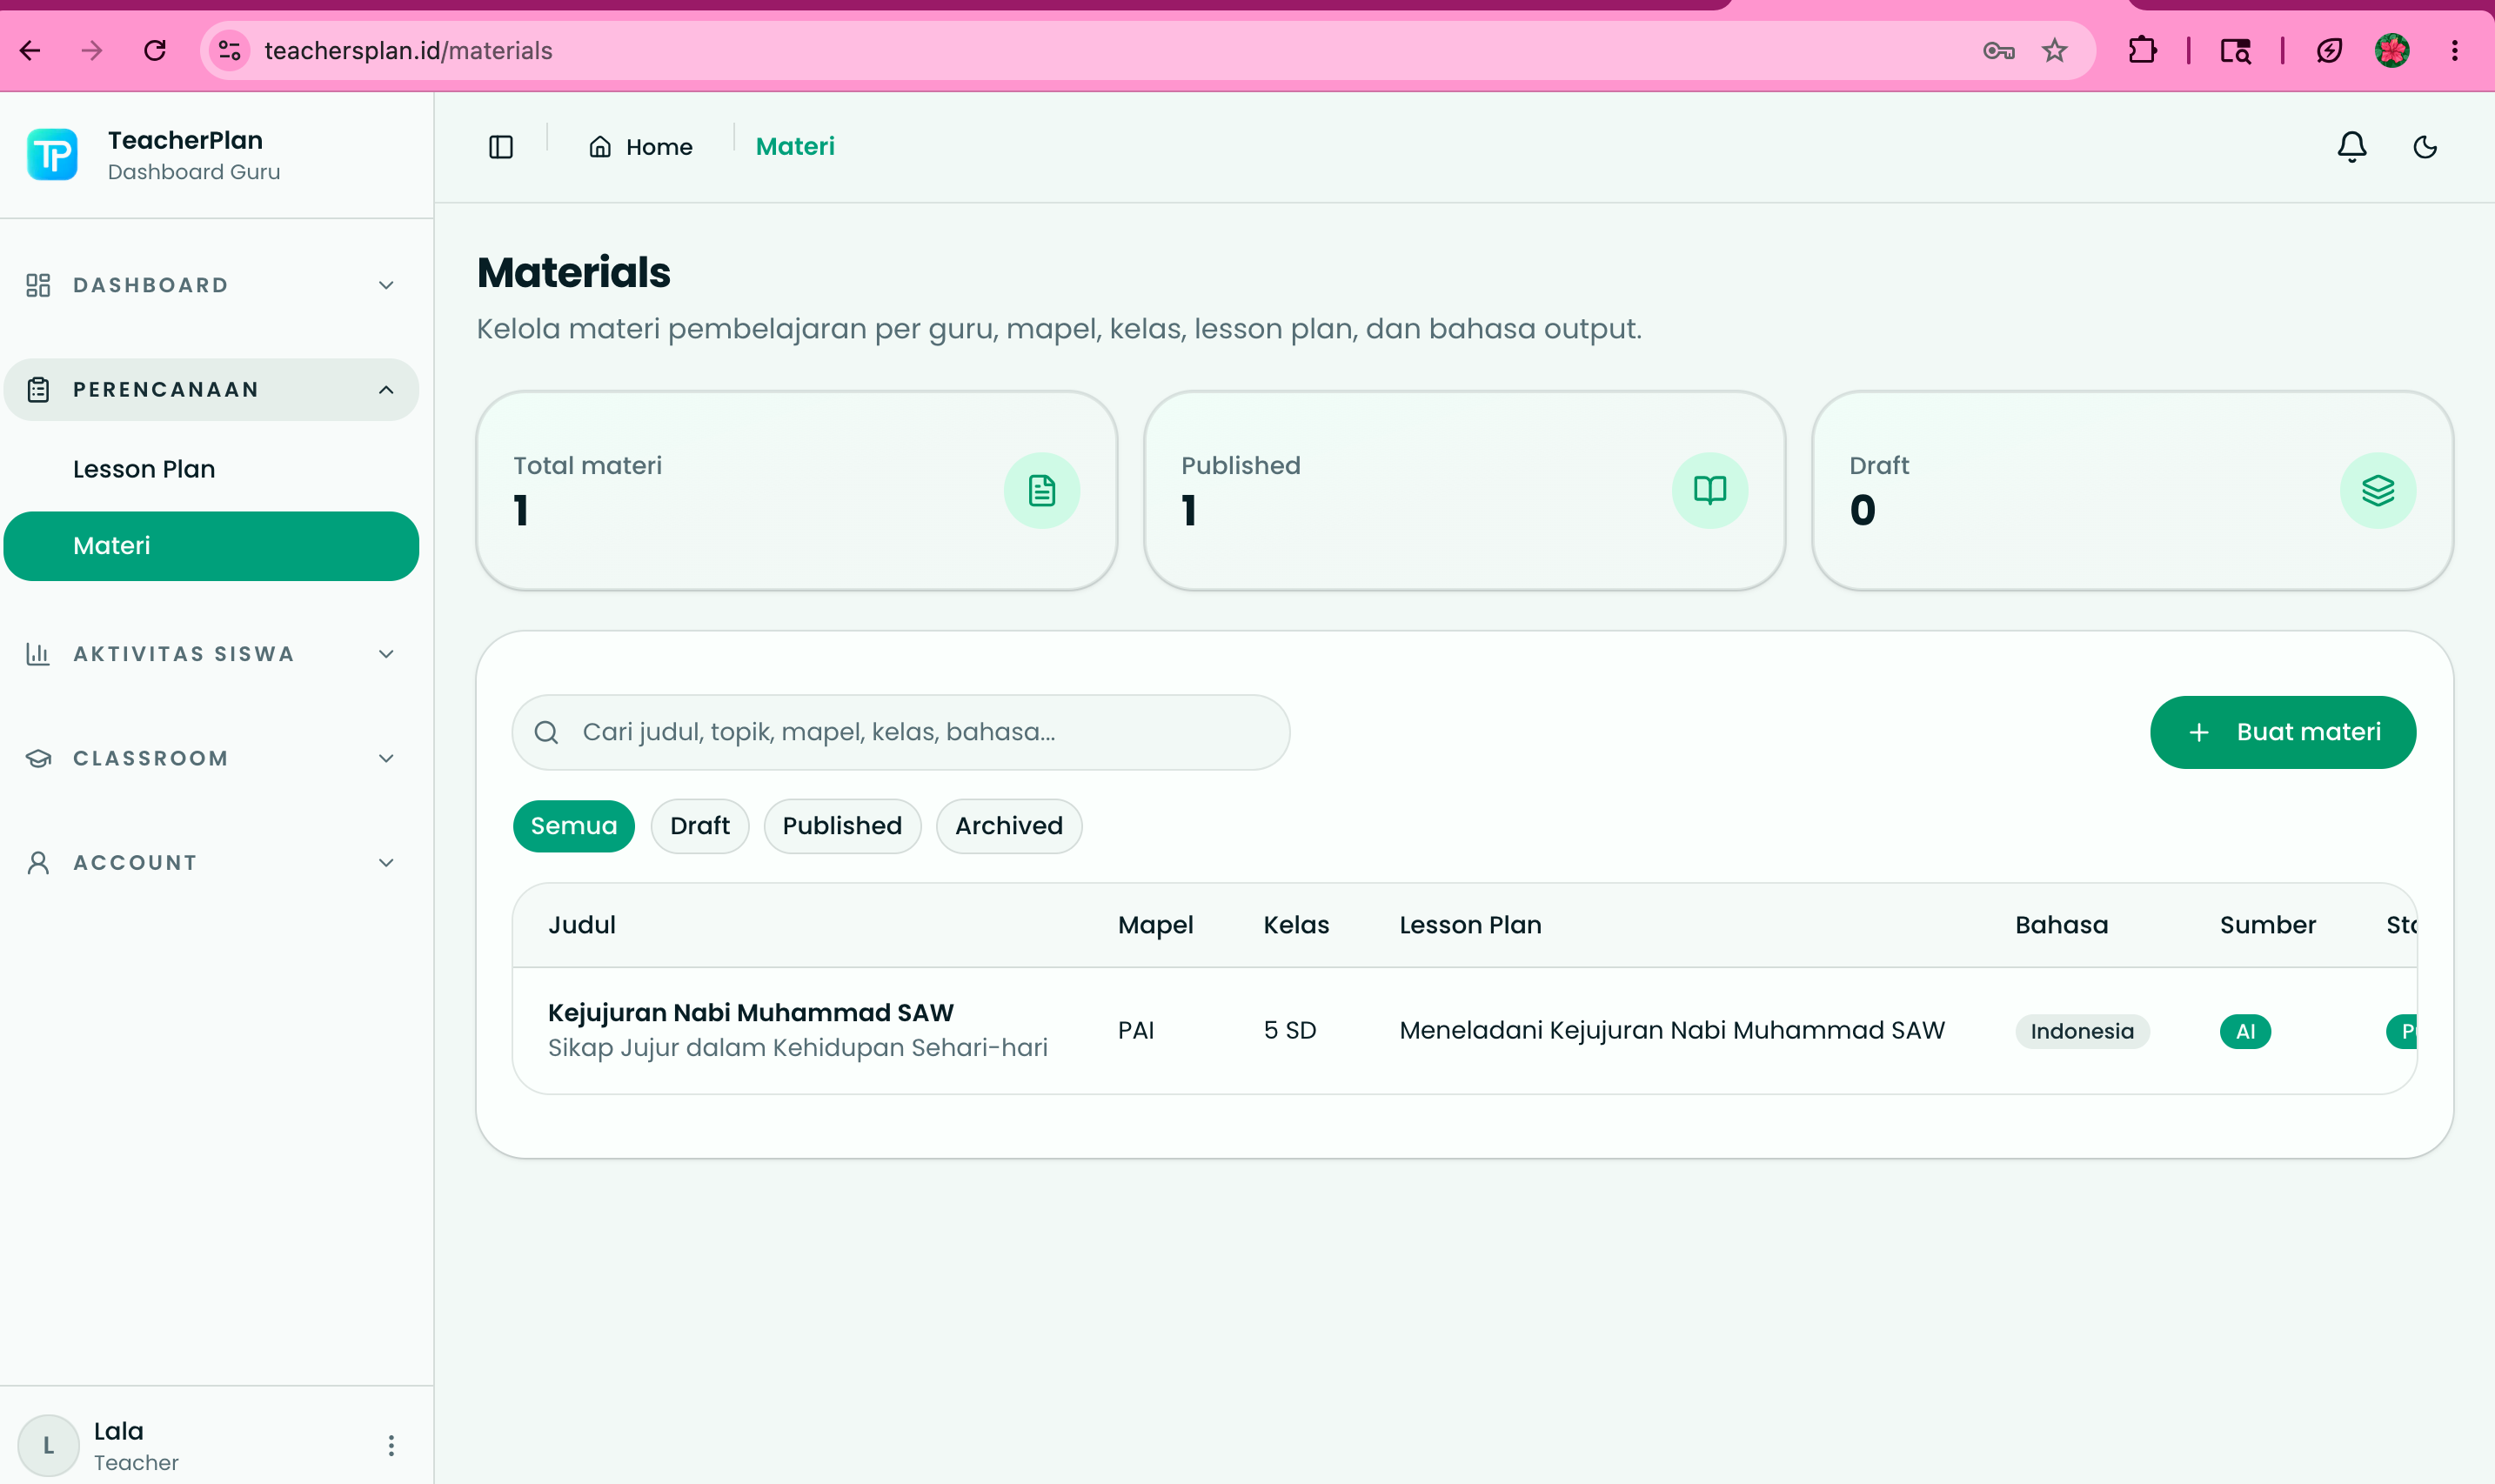Click the Perencanaan clipboard icon

38,390
